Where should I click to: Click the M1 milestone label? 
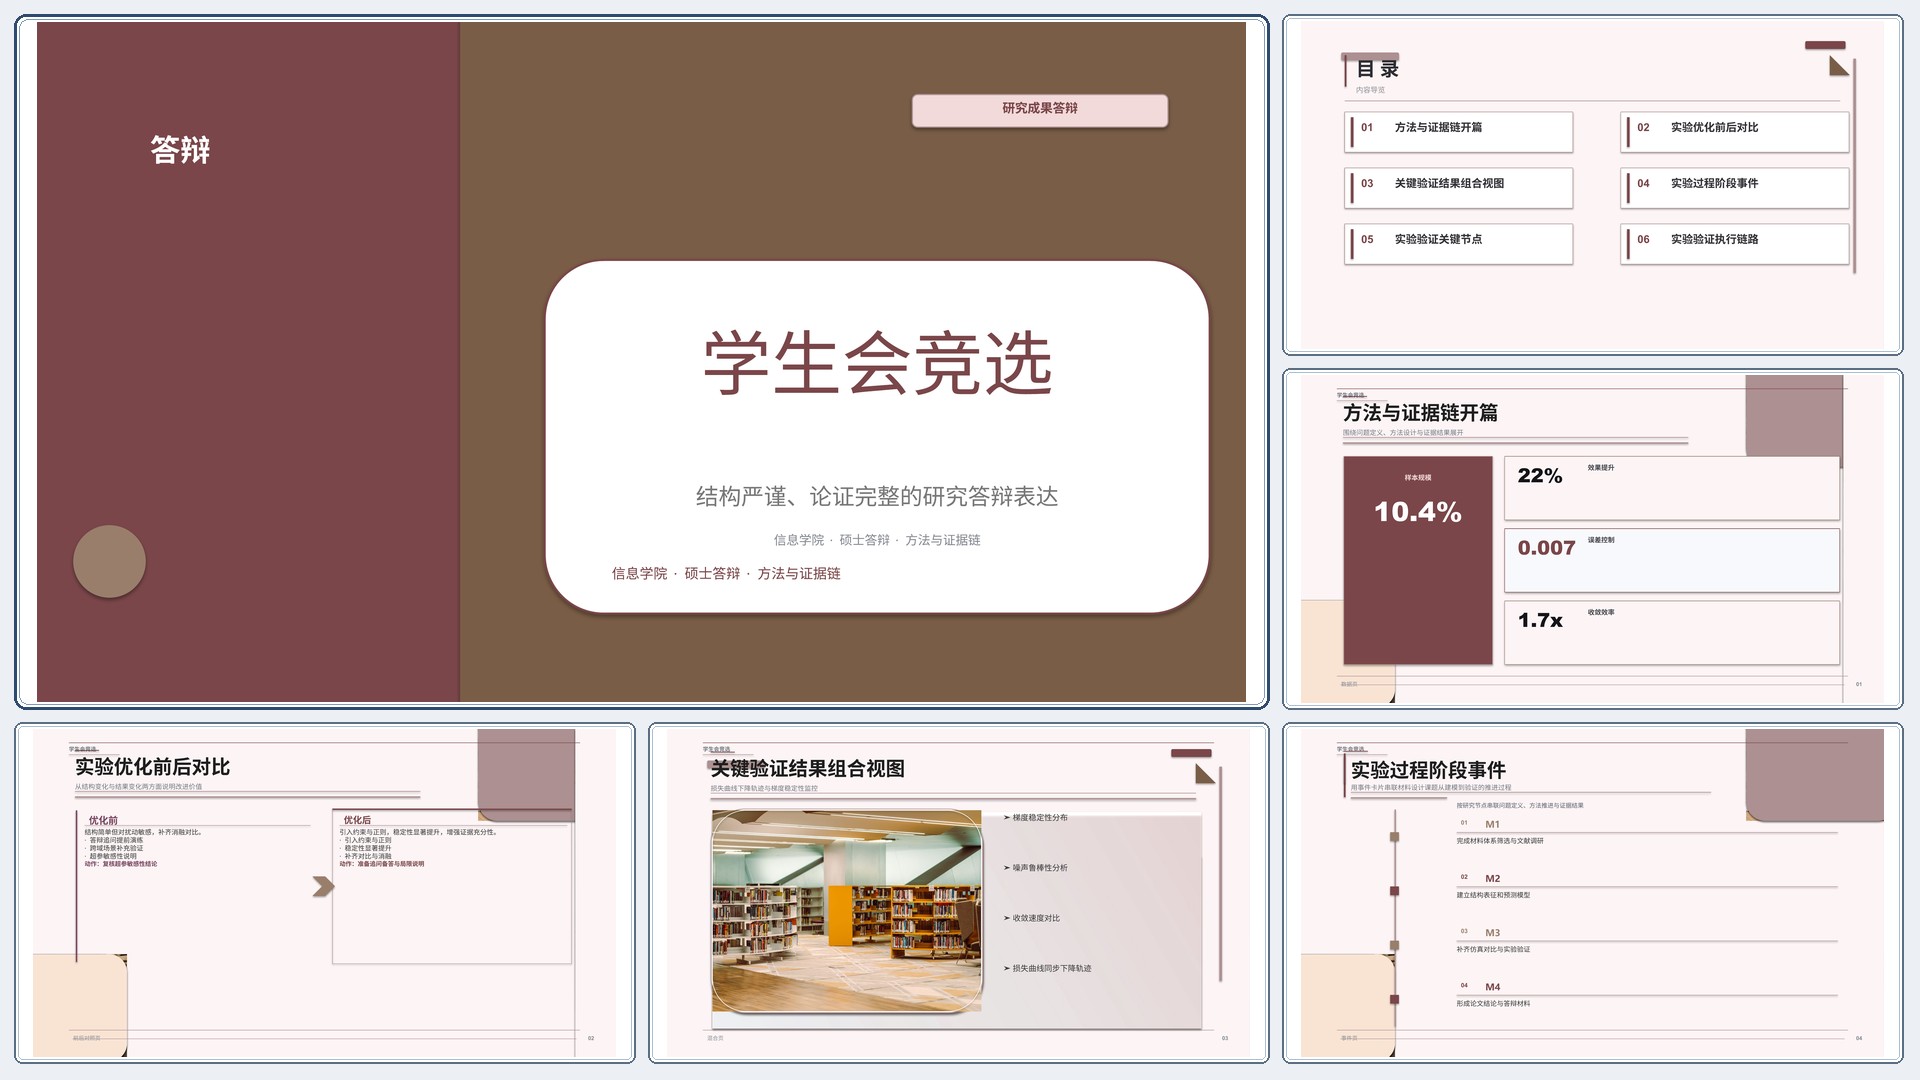[1492, 824]
